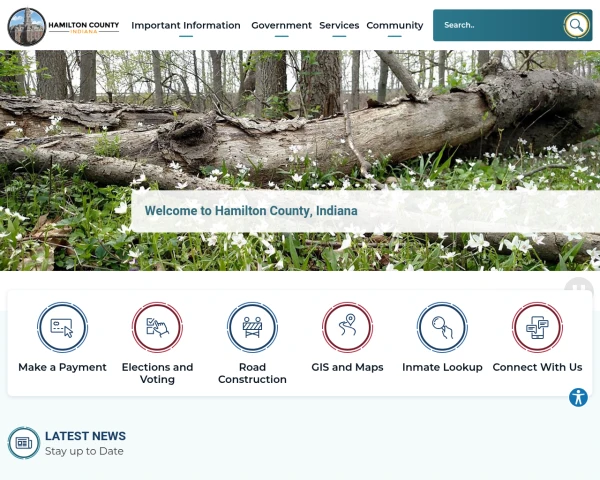Click the GIS and Maps label
The height and width of the screenshot is (480, 600).
347,367
